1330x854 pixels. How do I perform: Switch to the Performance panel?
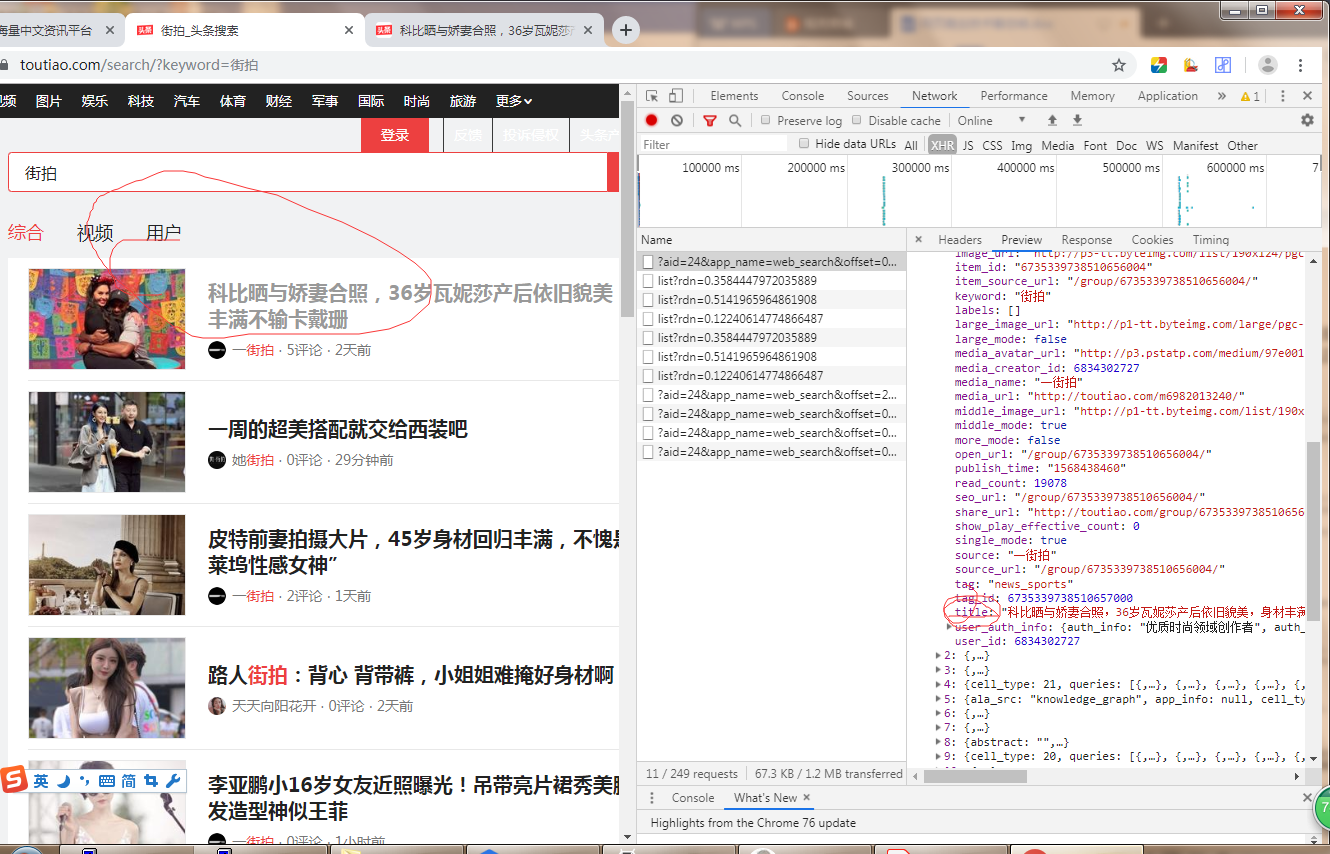pos(1014,95)
